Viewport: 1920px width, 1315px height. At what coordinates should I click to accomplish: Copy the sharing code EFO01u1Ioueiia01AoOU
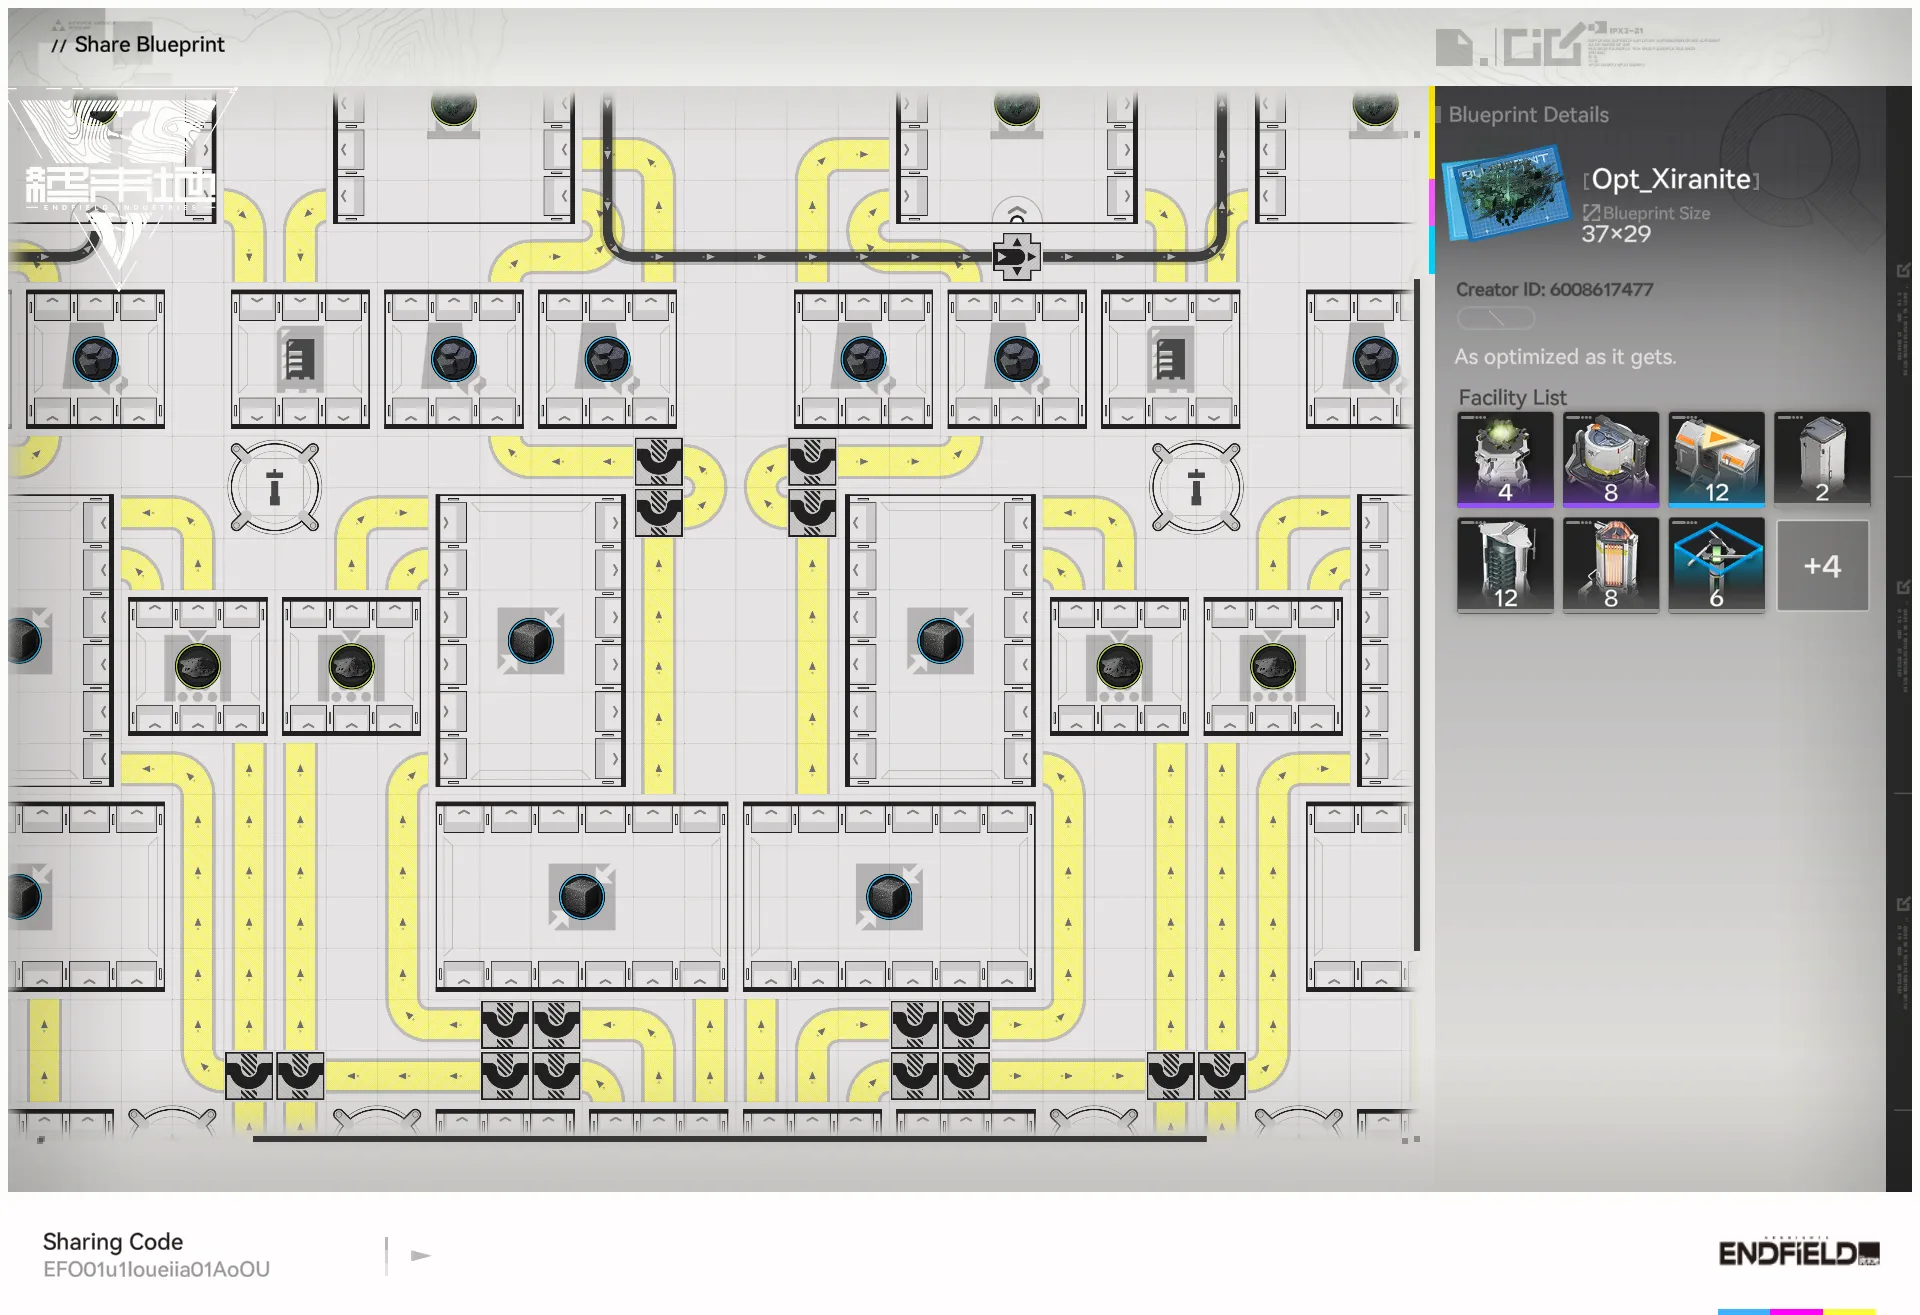tap(156, 1270)
